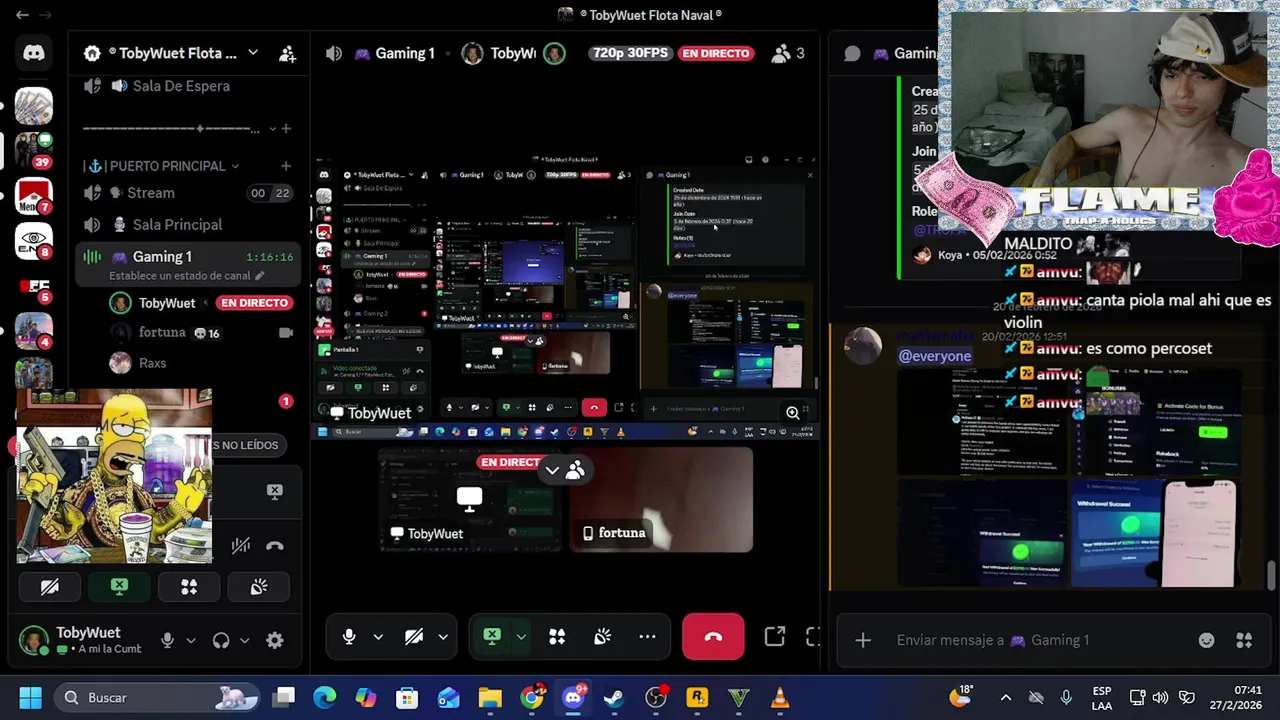Toggle noise suppression in the voice panel

point(241,546)
